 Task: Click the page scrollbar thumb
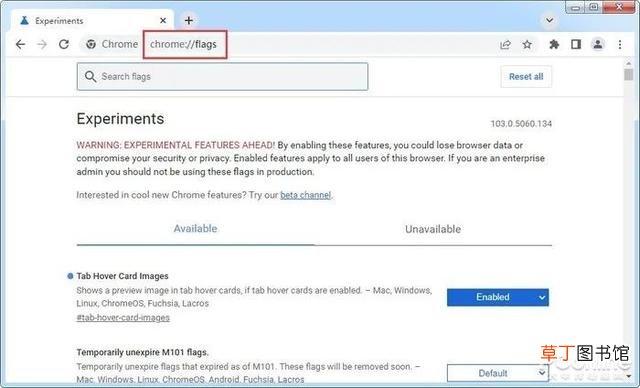pos(629,75)
